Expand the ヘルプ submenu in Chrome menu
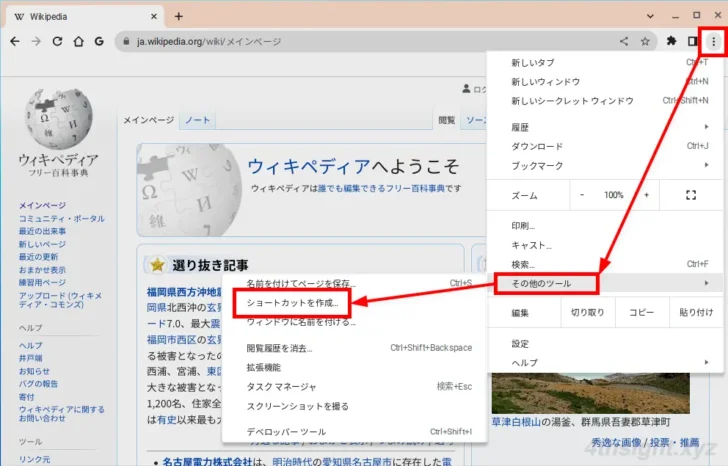This screenshot has width=728, height=466. (605, 363)
